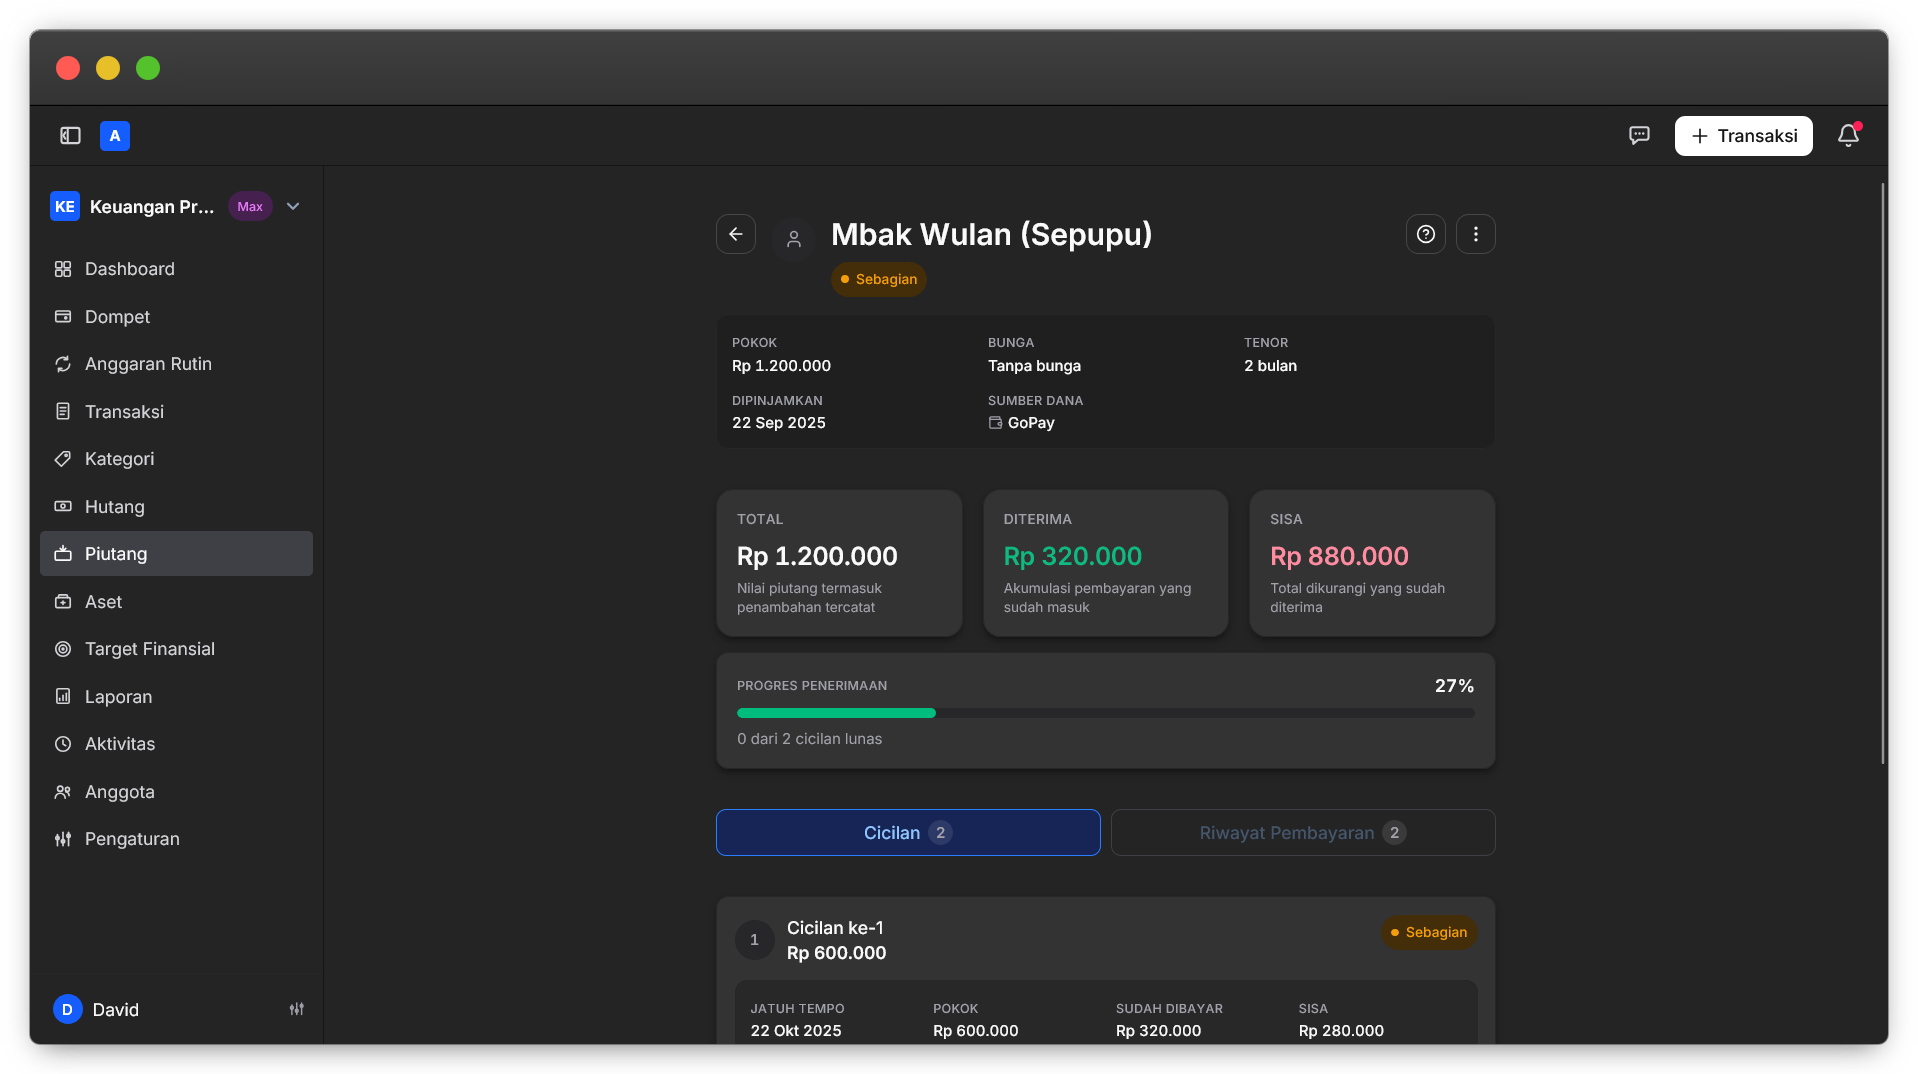Screen dimensions: 1918x1074
Task: Expand the Keuangan workspace dropdown chevron
Action: (x=293, y=207)
